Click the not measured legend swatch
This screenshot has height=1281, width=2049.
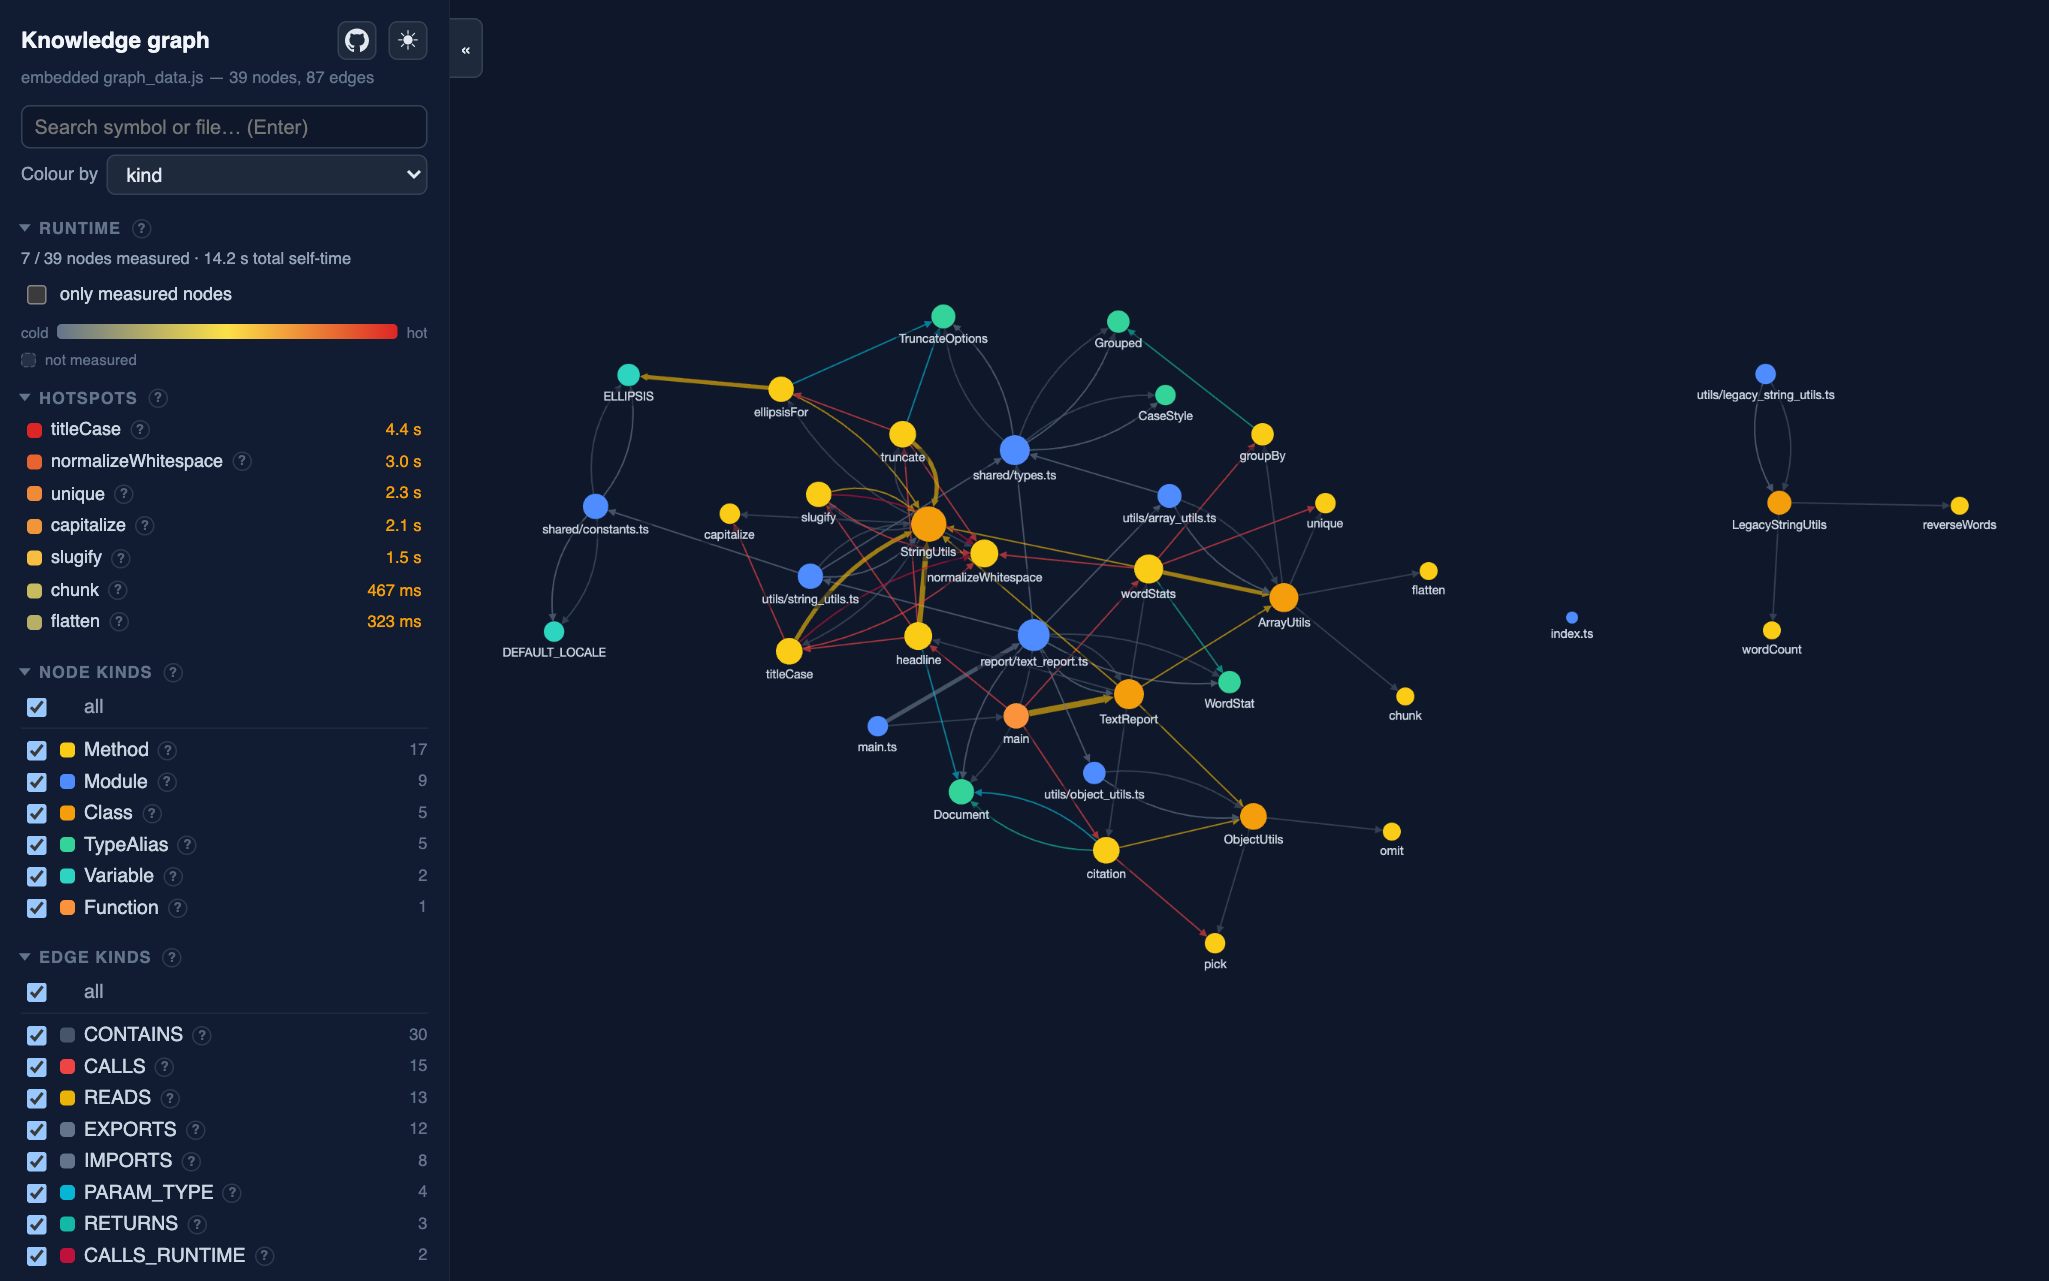click(29, 360)
